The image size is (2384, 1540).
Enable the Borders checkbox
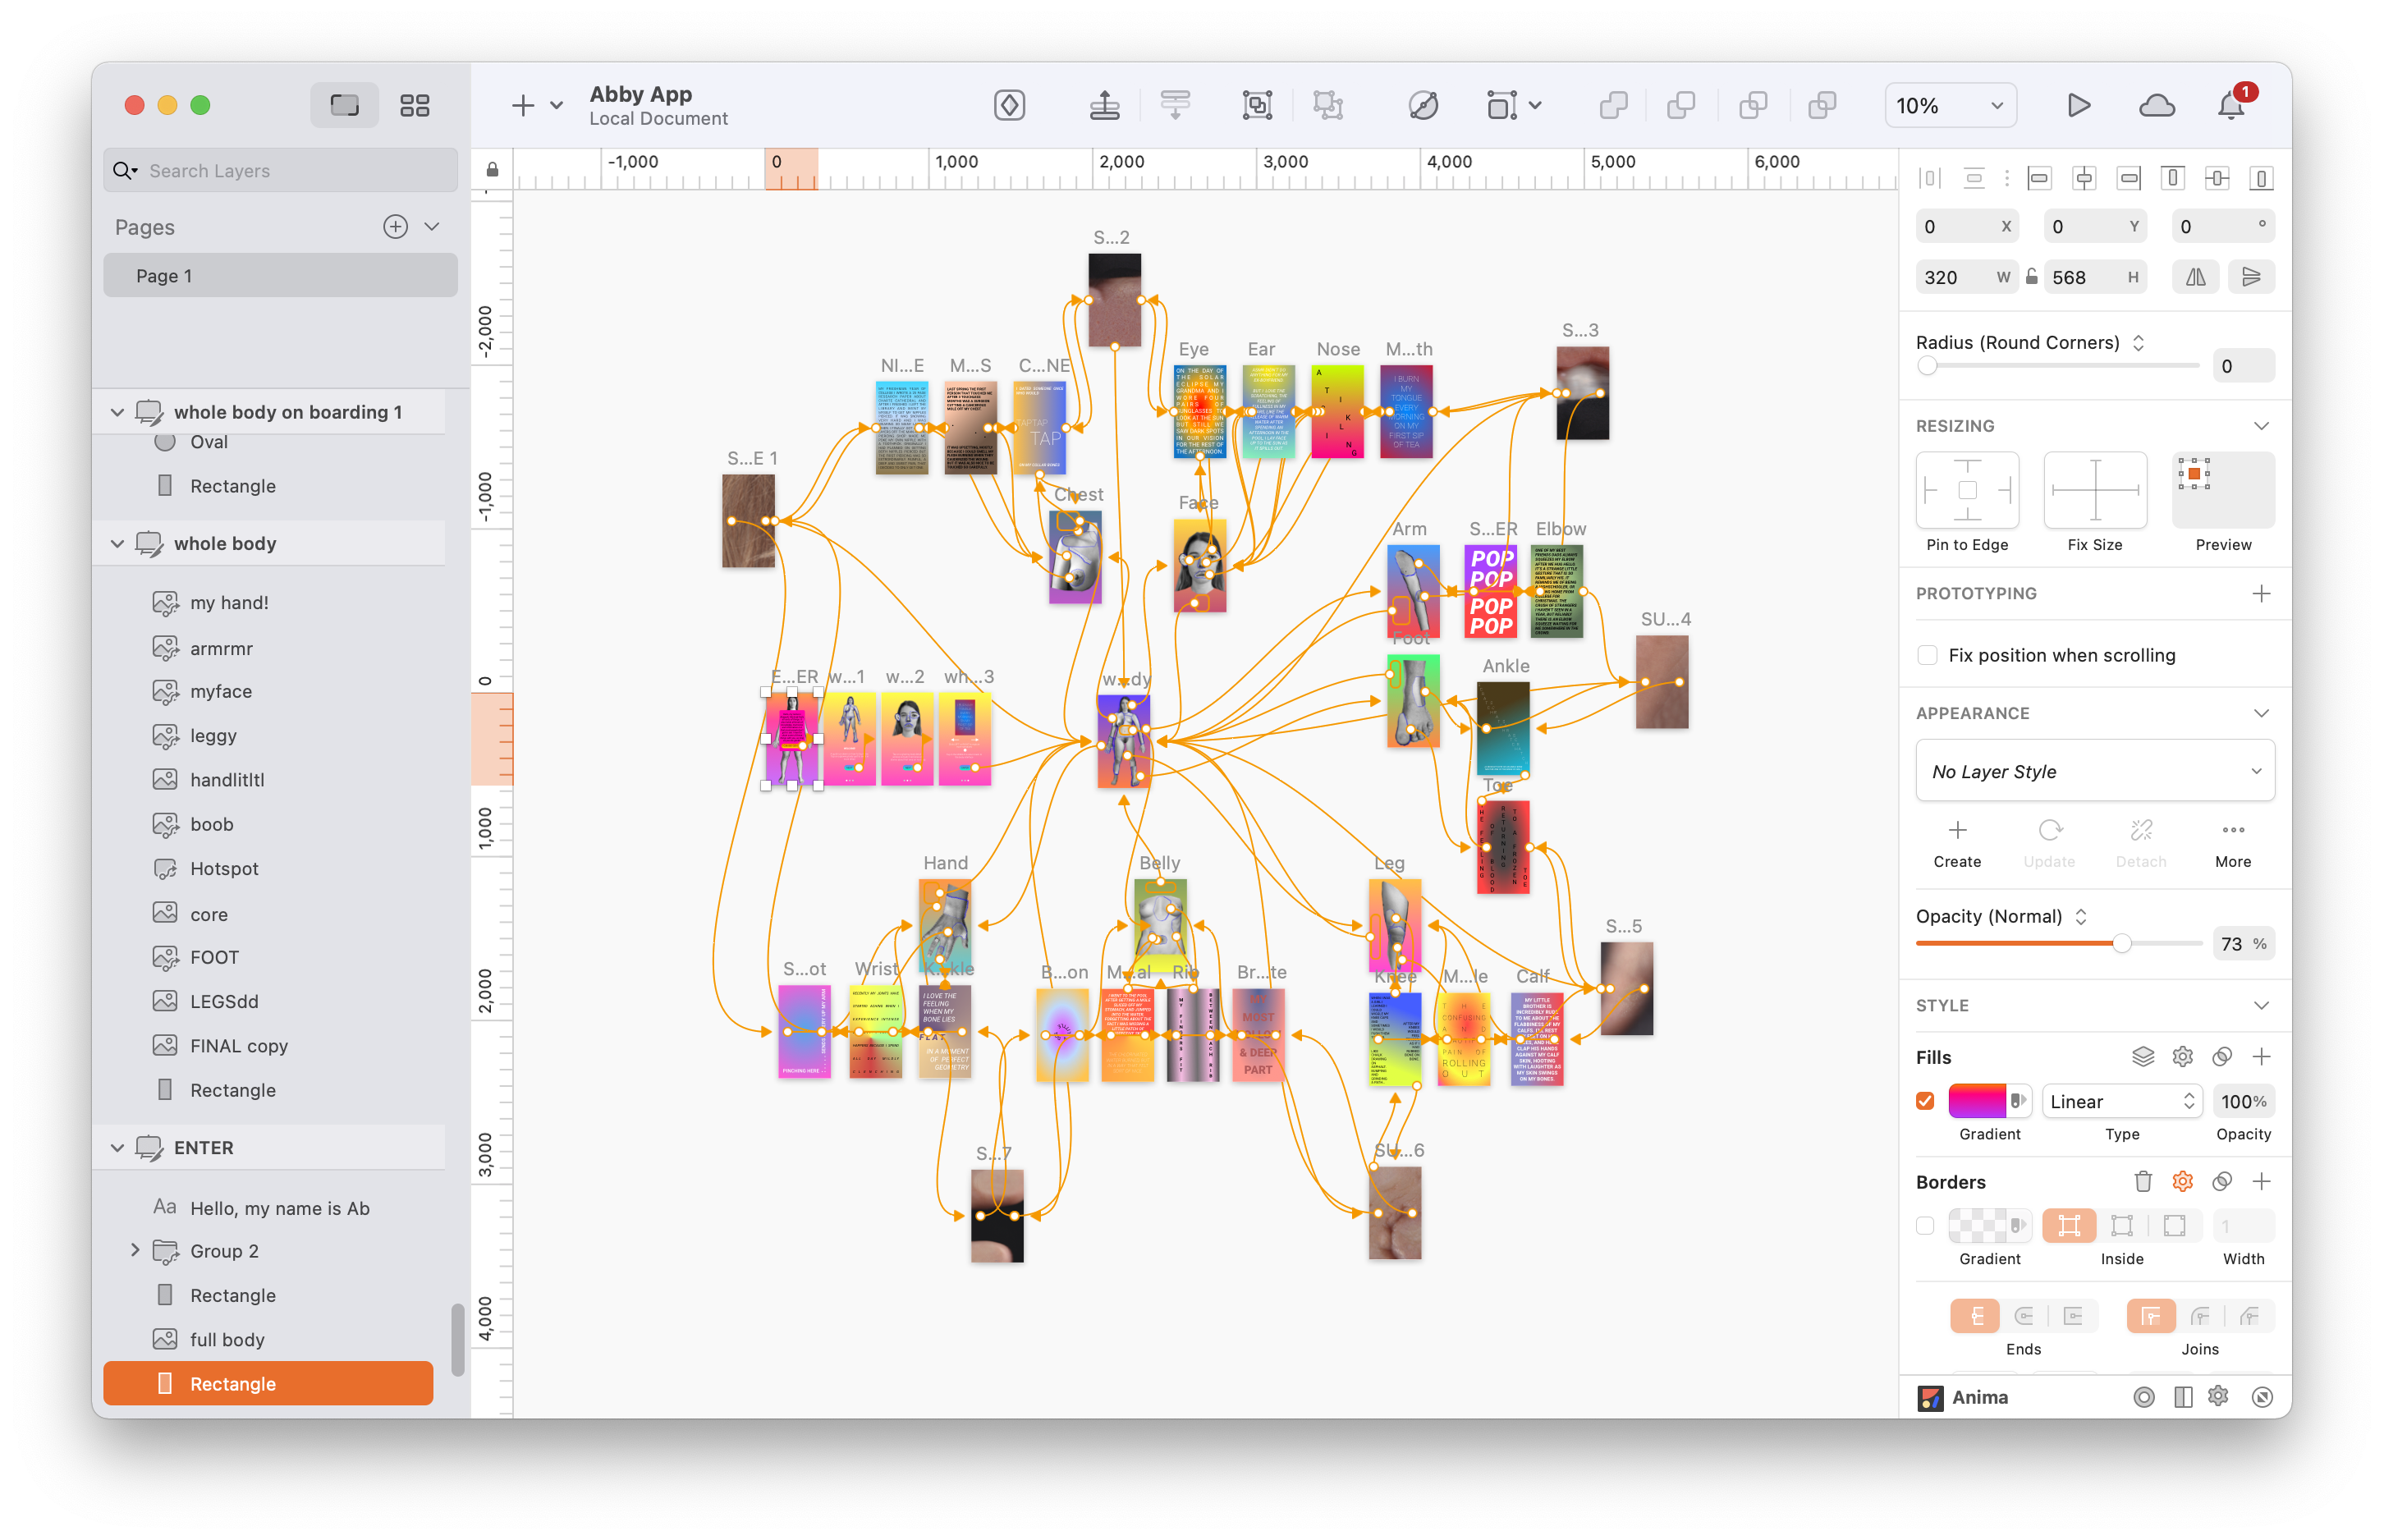pos(1925,1226)
